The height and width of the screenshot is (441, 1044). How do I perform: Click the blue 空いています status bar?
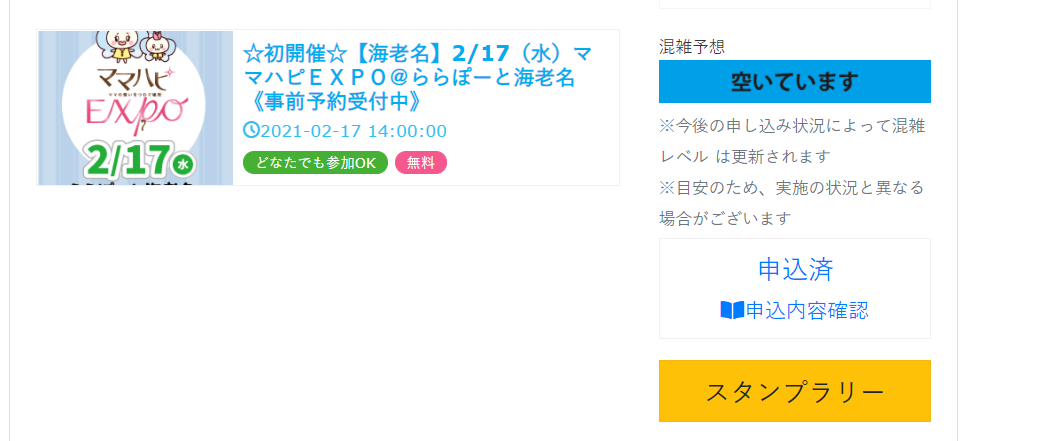794,82
